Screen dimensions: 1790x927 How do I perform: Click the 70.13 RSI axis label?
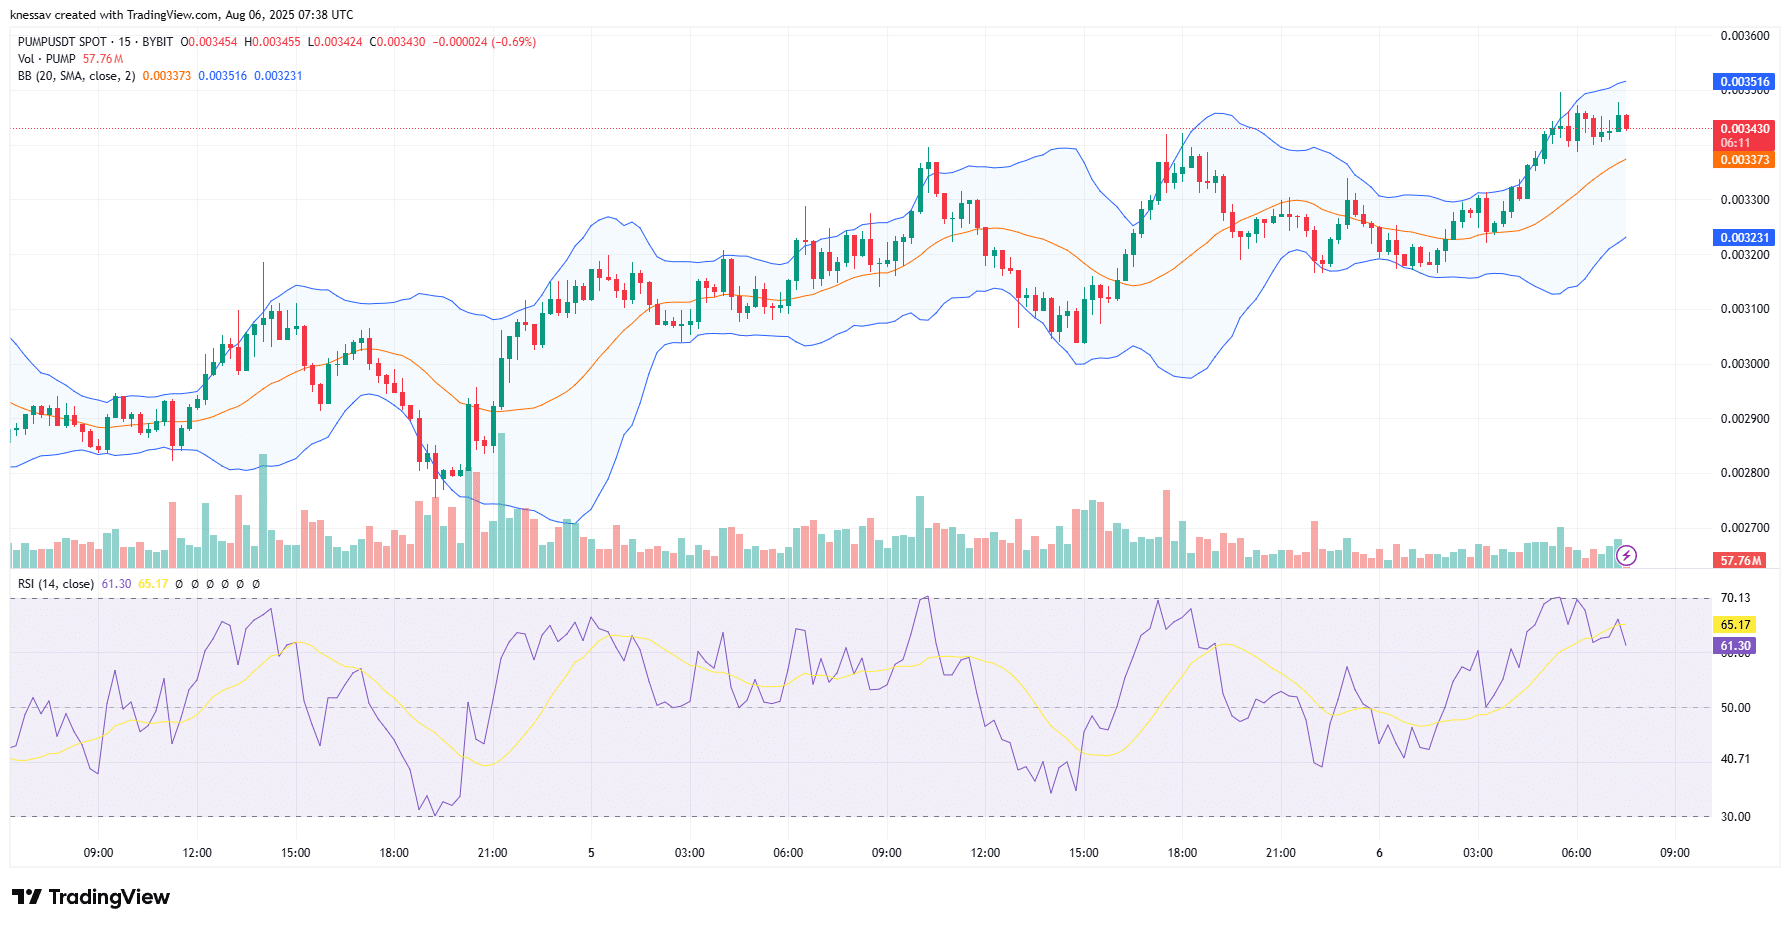click(1735, 598)
